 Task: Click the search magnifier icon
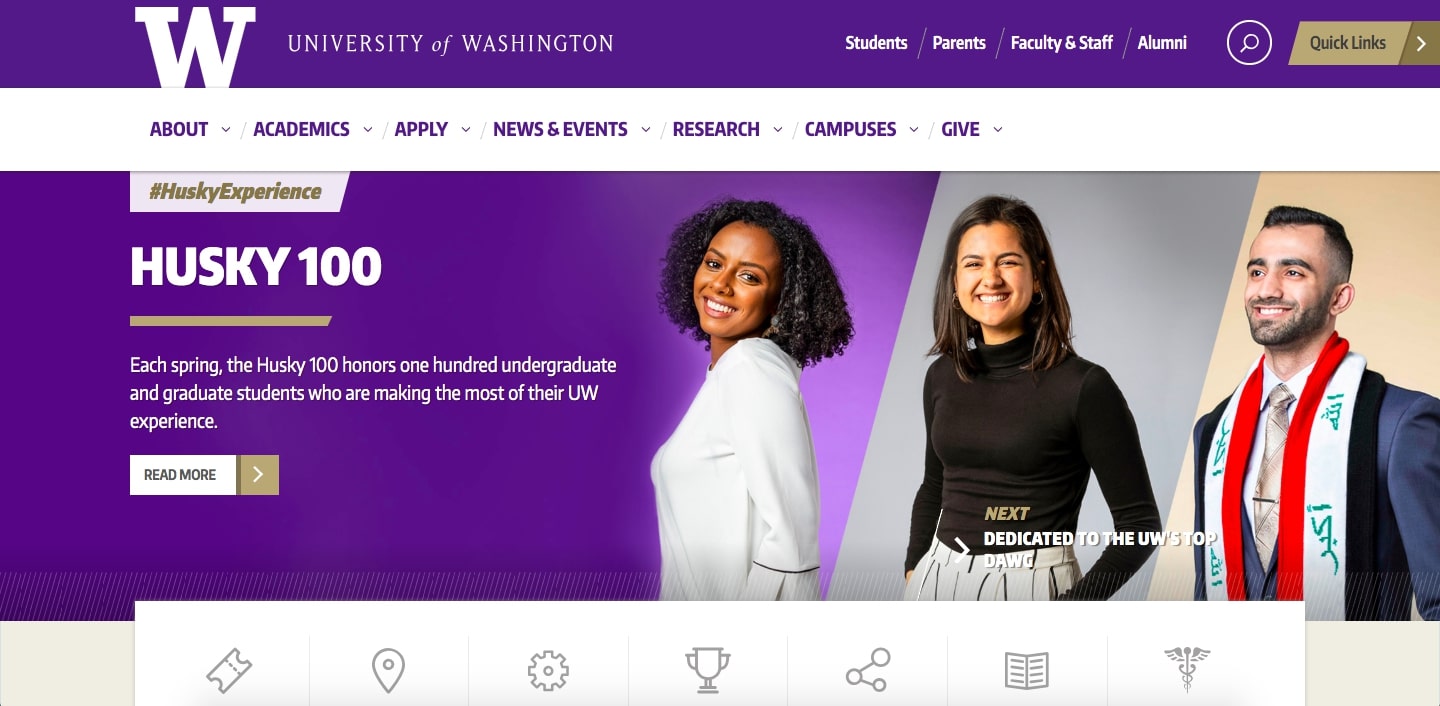click(1249, 43)
